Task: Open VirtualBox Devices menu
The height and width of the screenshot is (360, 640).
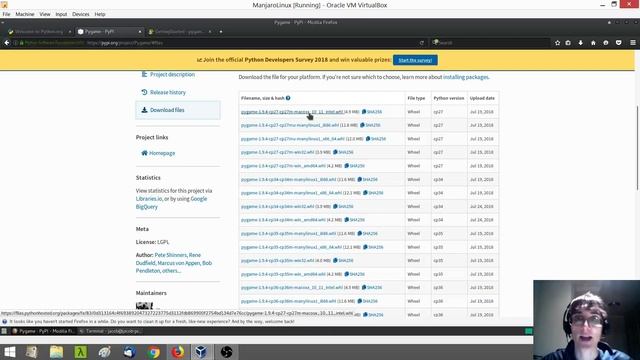Action: (81, 14)
